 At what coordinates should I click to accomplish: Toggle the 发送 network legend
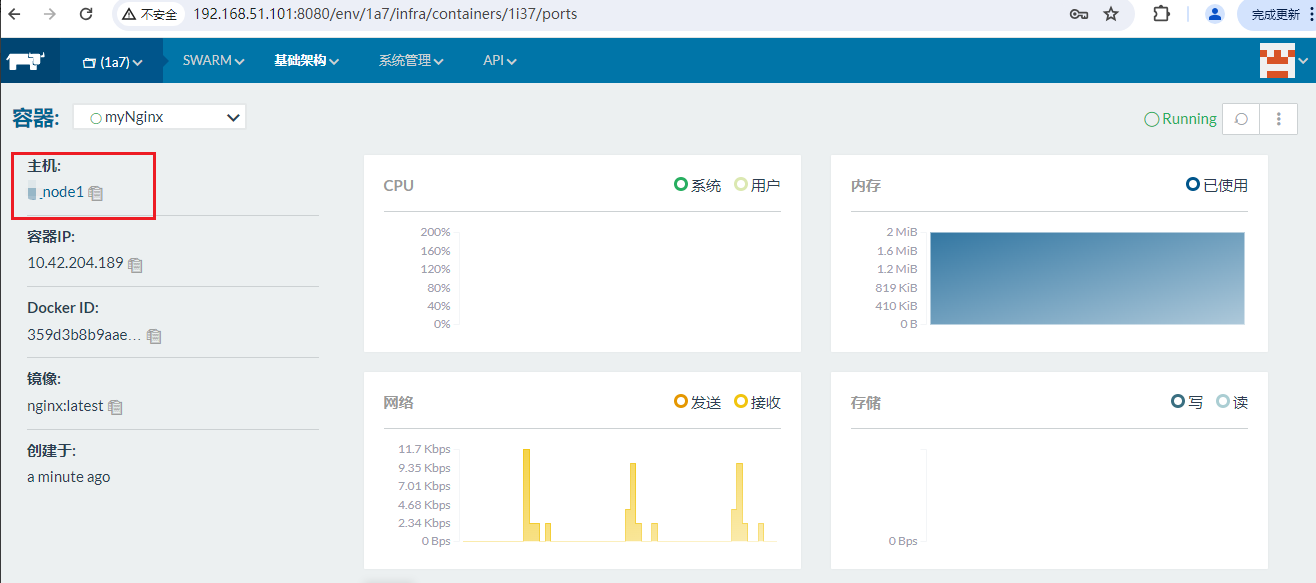(697, 402)
